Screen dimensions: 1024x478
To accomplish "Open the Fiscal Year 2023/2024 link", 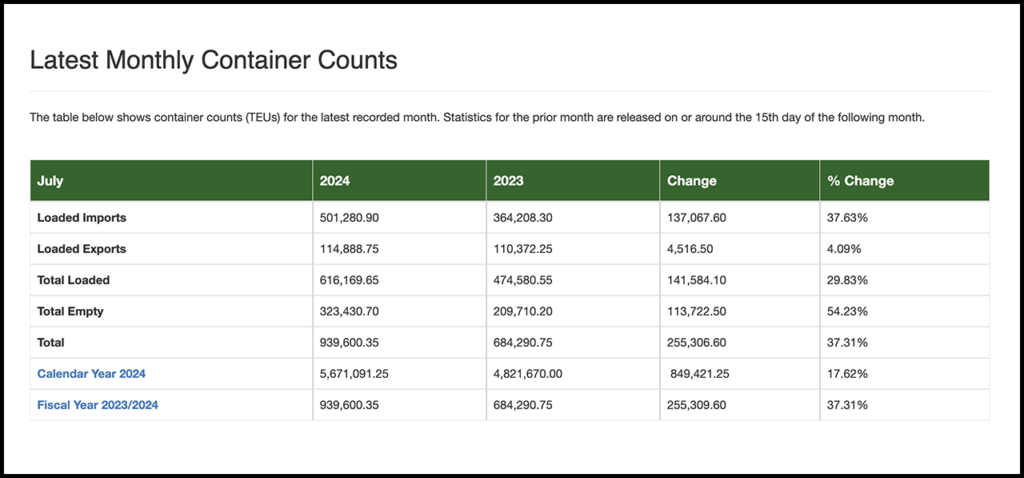I will pyautogui.click(x=98, y=405).
